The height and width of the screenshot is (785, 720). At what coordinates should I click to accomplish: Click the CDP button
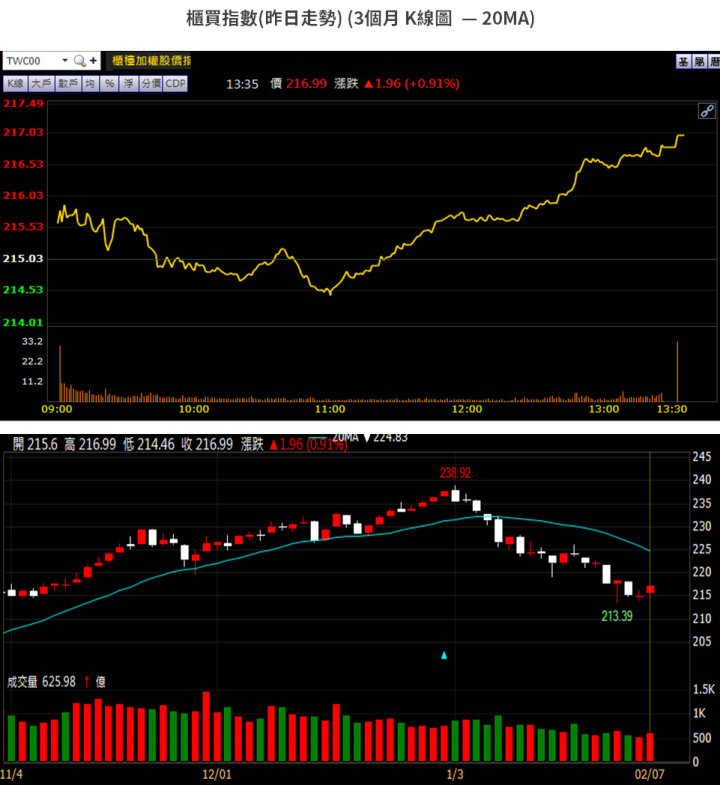(x=175, y=84)
